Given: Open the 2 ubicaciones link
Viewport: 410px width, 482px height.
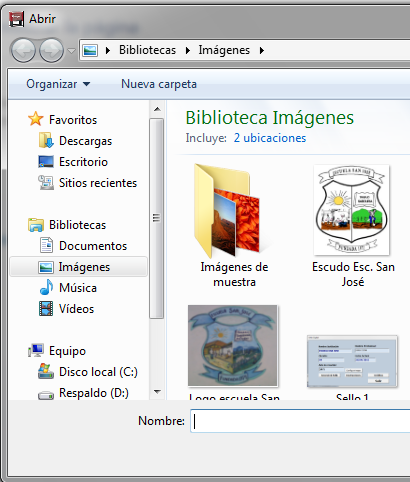Looking at the screenshot, I should (x=270, y=138).
